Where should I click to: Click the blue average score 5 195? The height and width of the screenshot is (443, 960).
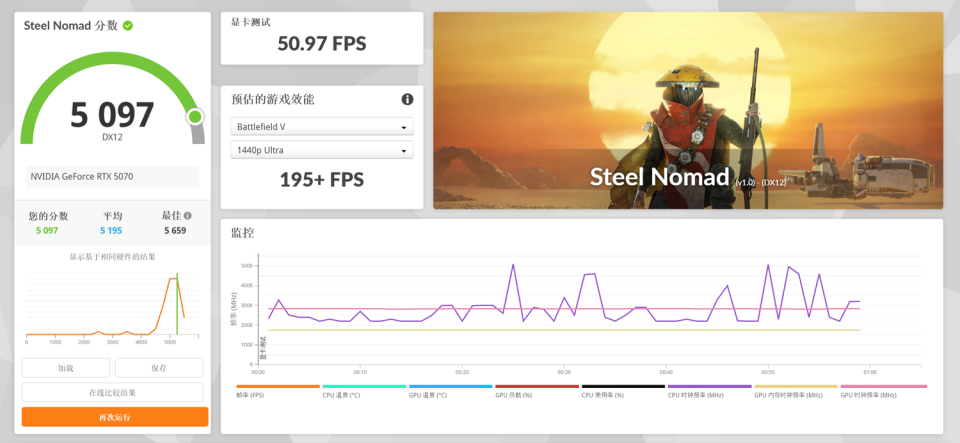[113, 231]
